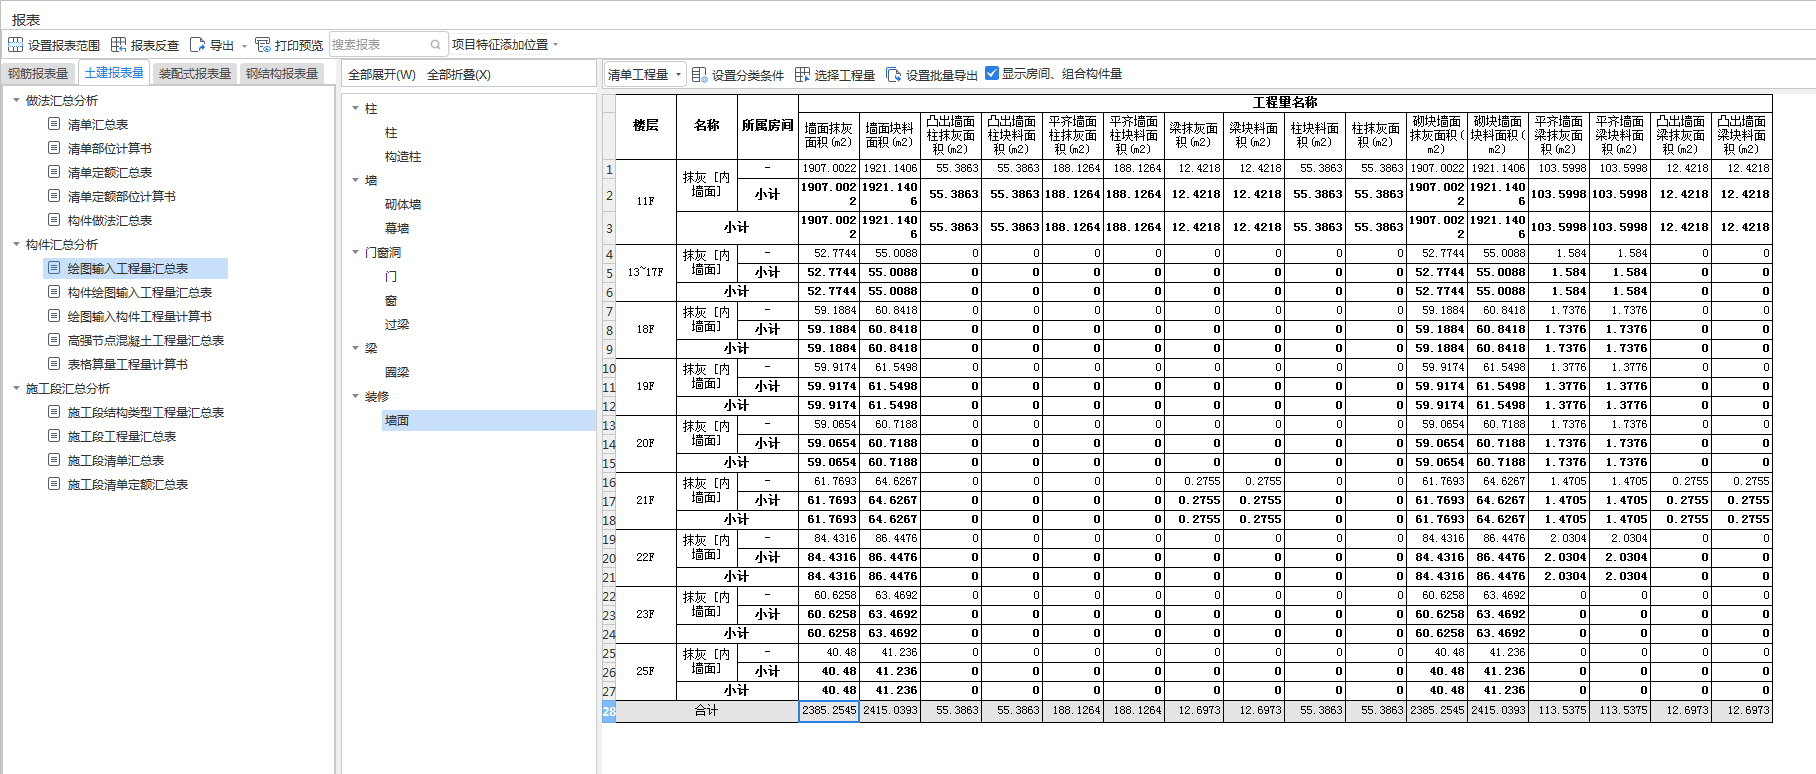Select 幕墙 in component tree

click(397, 228)
